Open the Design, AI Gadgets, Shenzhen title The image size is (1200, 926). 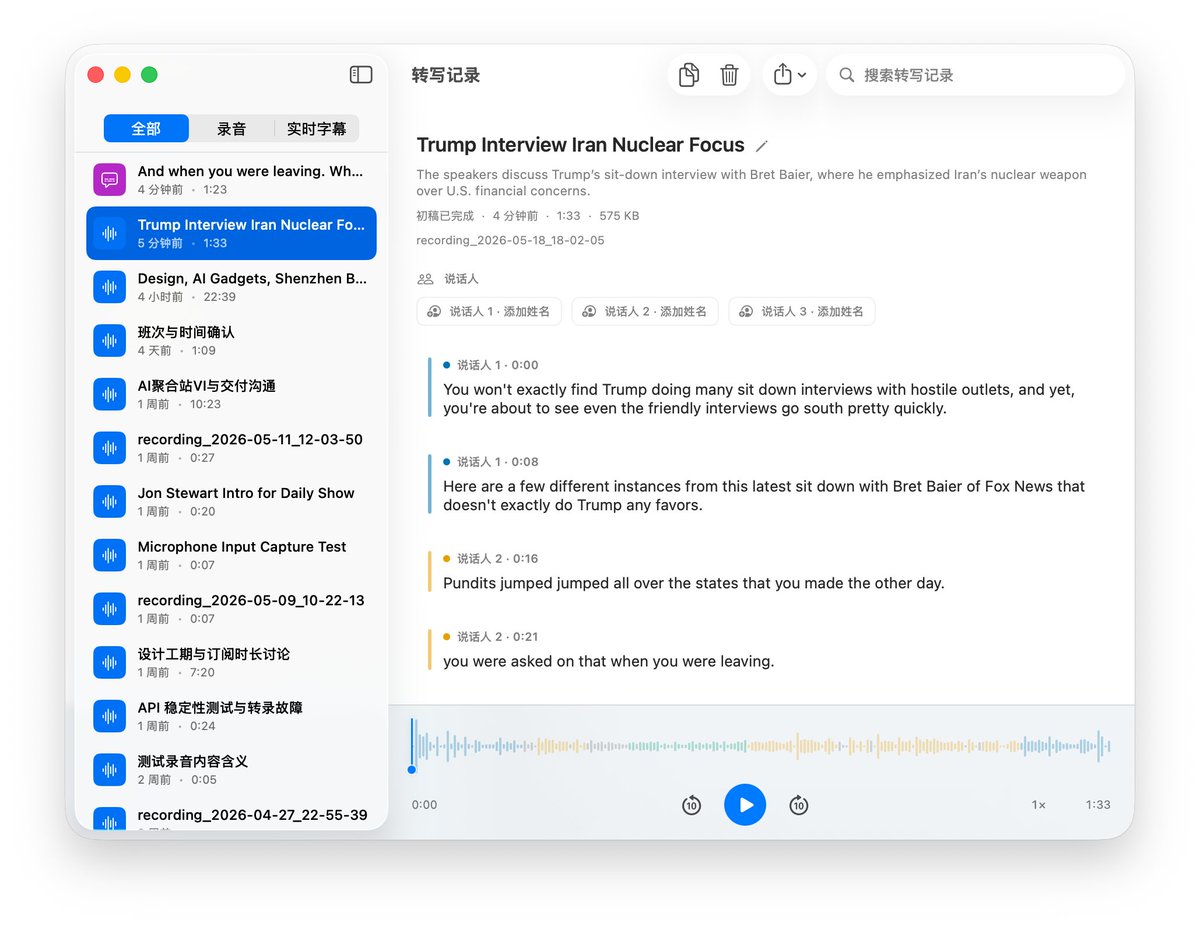[x=252, y=279]
